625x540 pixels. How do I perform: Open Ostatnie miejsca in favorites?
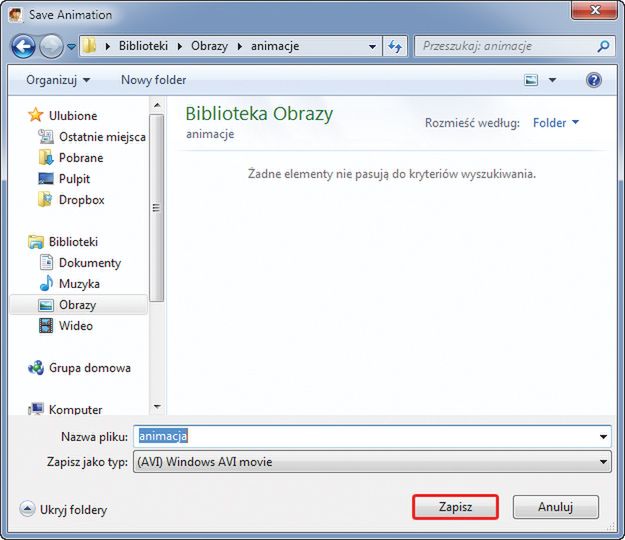[102, 137]
